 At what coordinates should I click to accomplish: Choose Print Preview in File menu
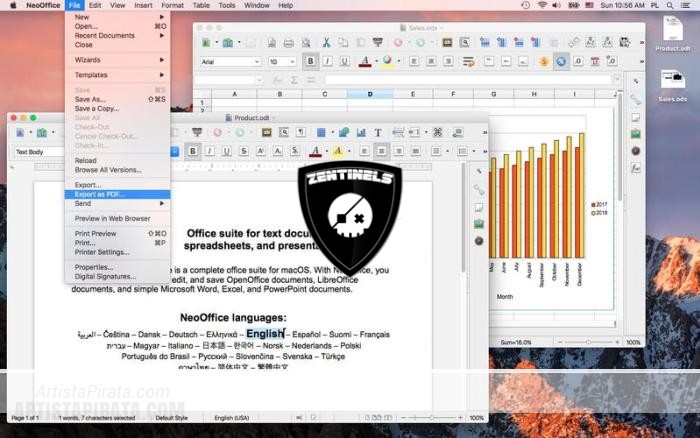coord(117,234)
